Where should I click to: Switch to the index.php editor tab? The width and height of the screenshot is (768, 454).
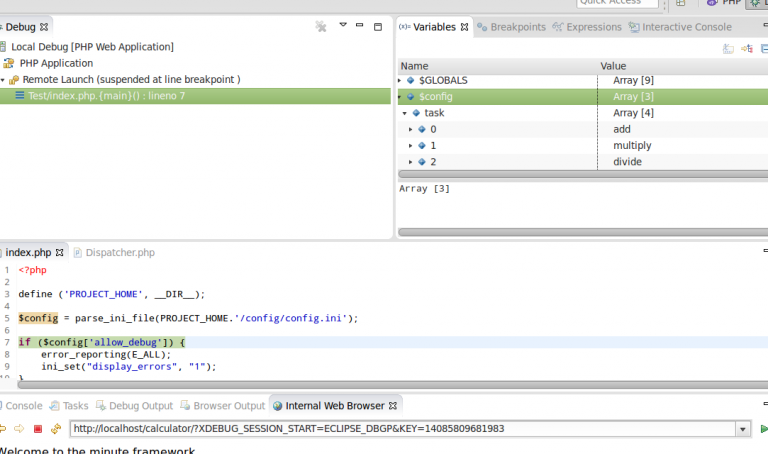point(28,252)
